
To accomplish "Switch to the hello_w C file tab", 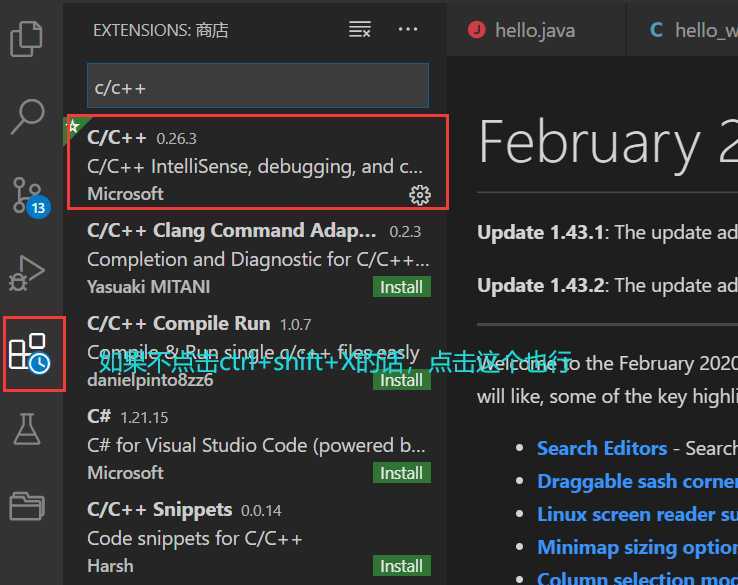I will point(682,30).
